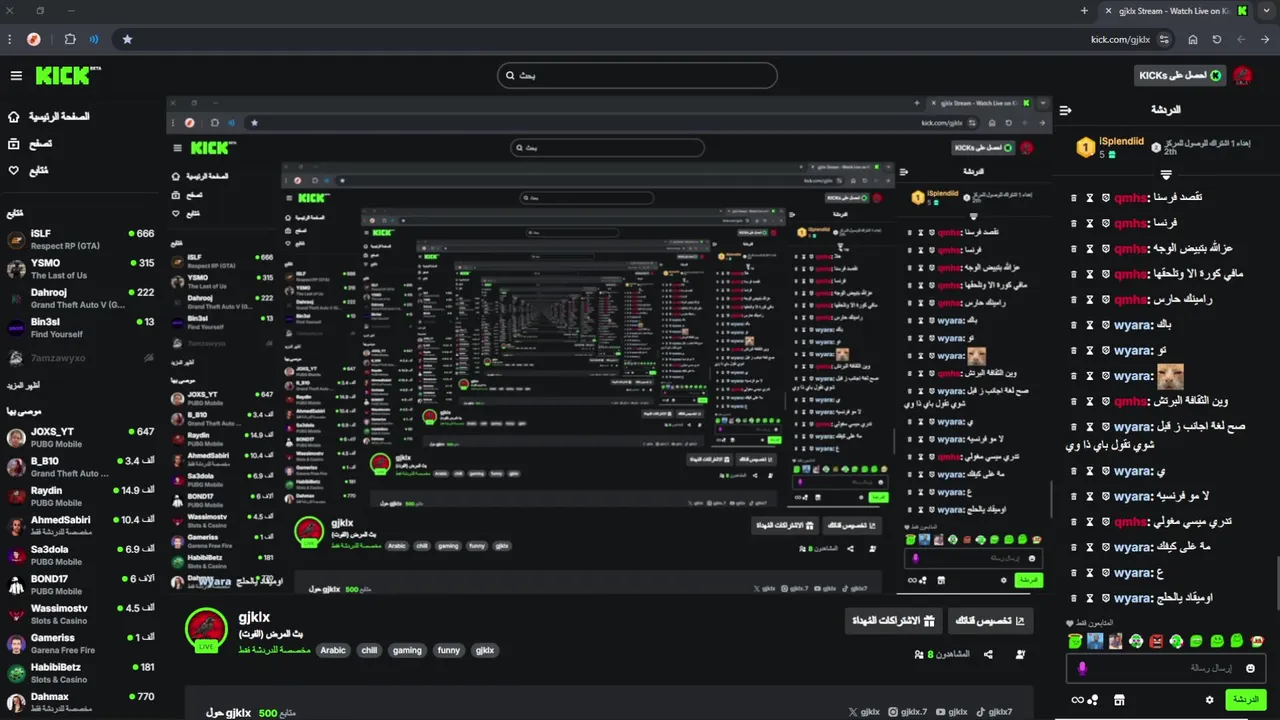Open Wassimostv Slots & Casino channel
This screenshot has height=720, width=1280.
[x=81, y=614]
